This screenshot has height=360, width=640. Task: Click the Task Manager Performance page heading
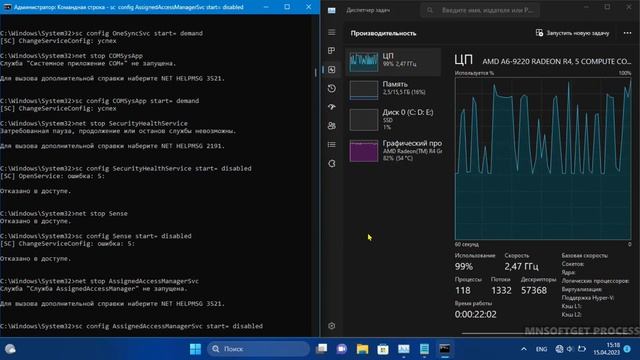(383, 33)
